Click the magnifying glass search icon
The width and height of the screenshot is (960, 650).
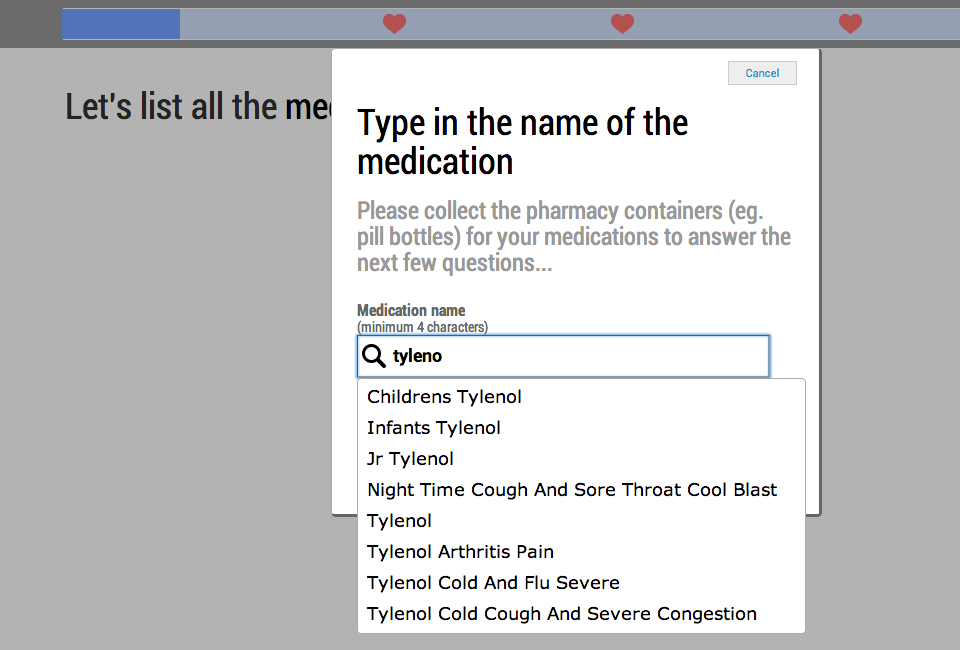373,356
